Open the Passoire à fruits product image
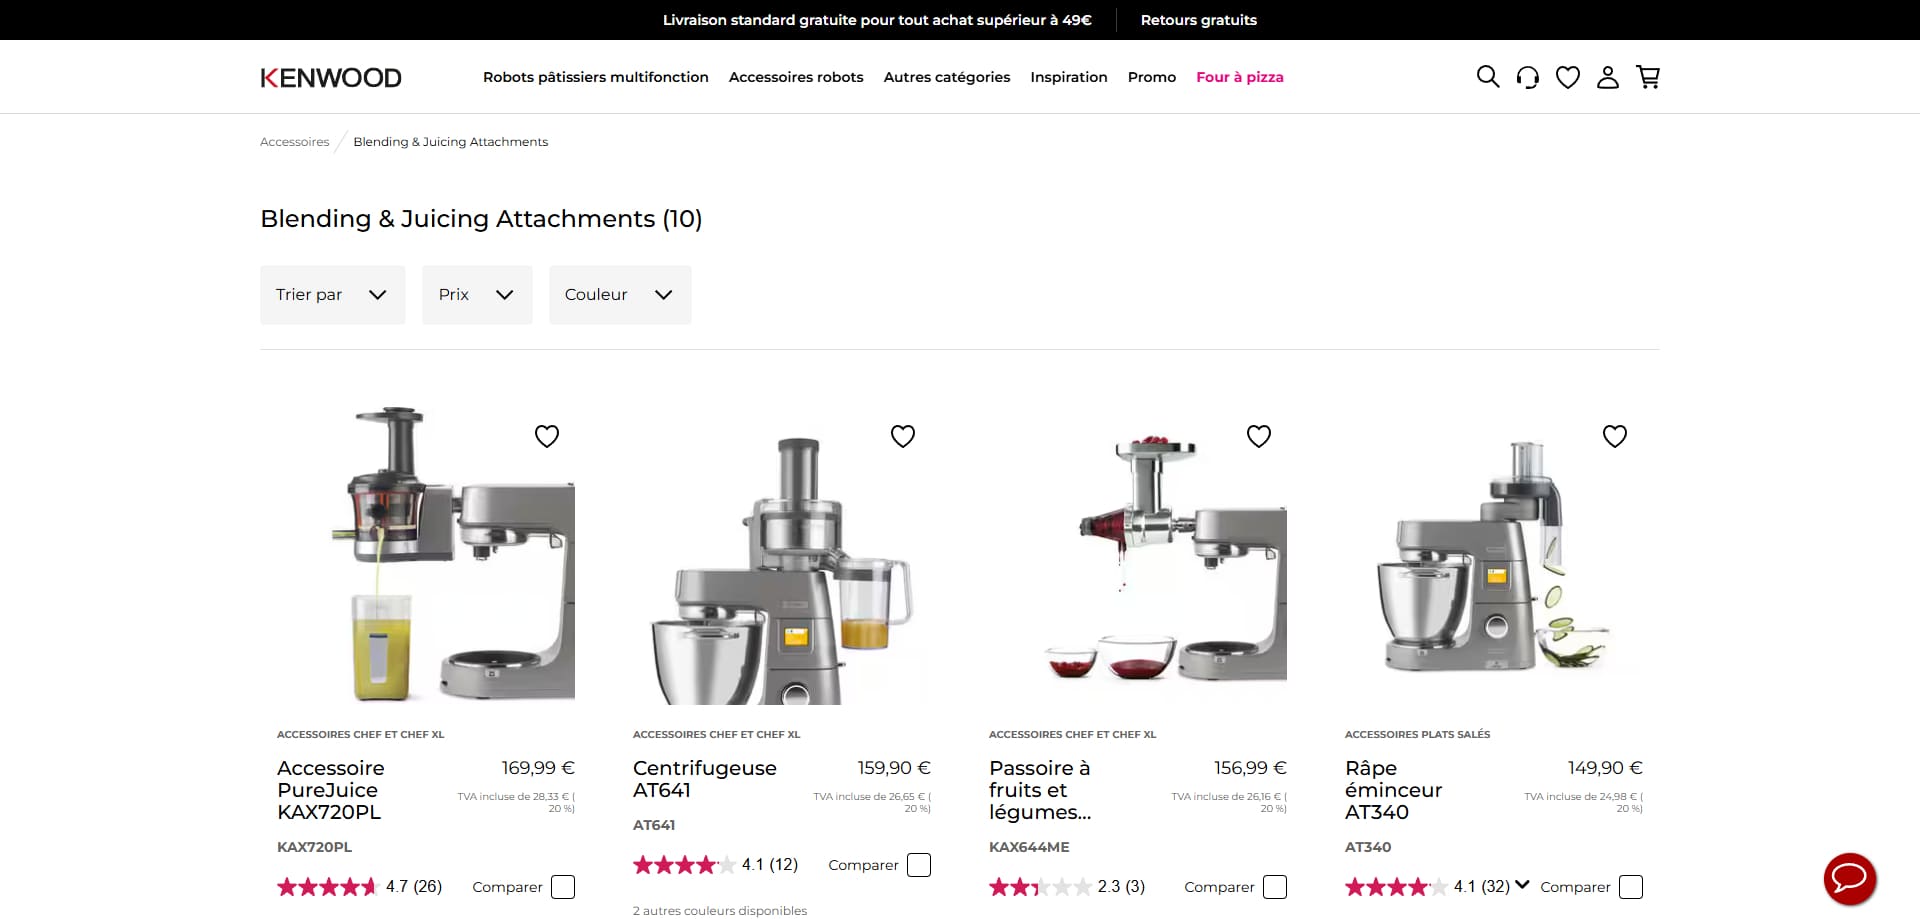This screenshot has height=919, width=1920. [1137, 555]
